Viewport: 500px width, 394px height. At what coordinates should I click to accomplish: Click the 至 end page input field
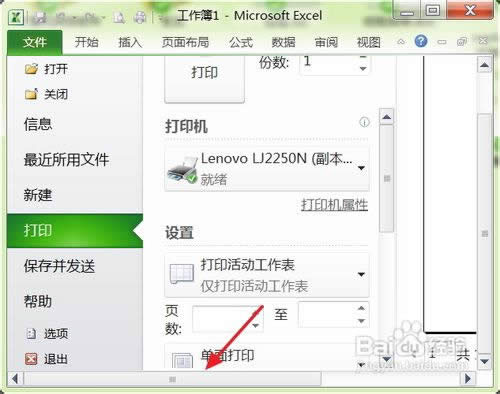tap(326, 315)
